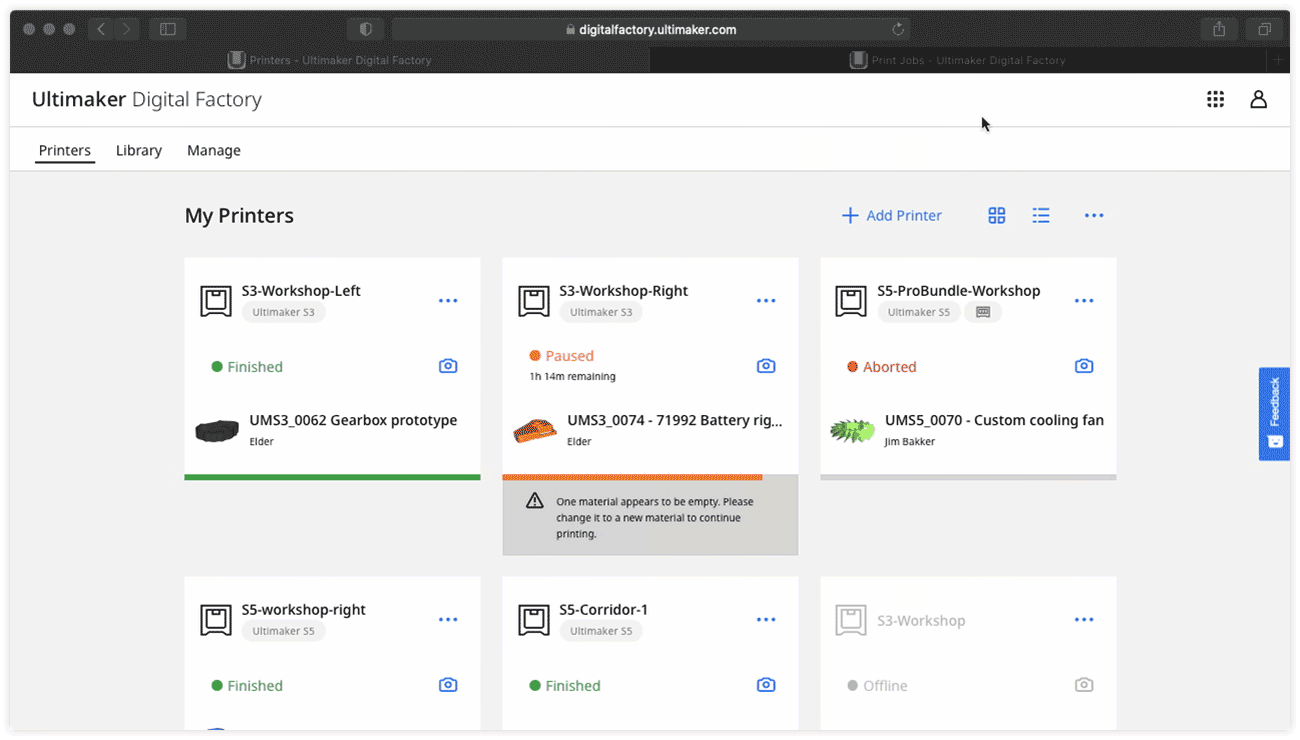
Task: Open the S5-workshop-right printer name
Action: (x=304, y=610)
